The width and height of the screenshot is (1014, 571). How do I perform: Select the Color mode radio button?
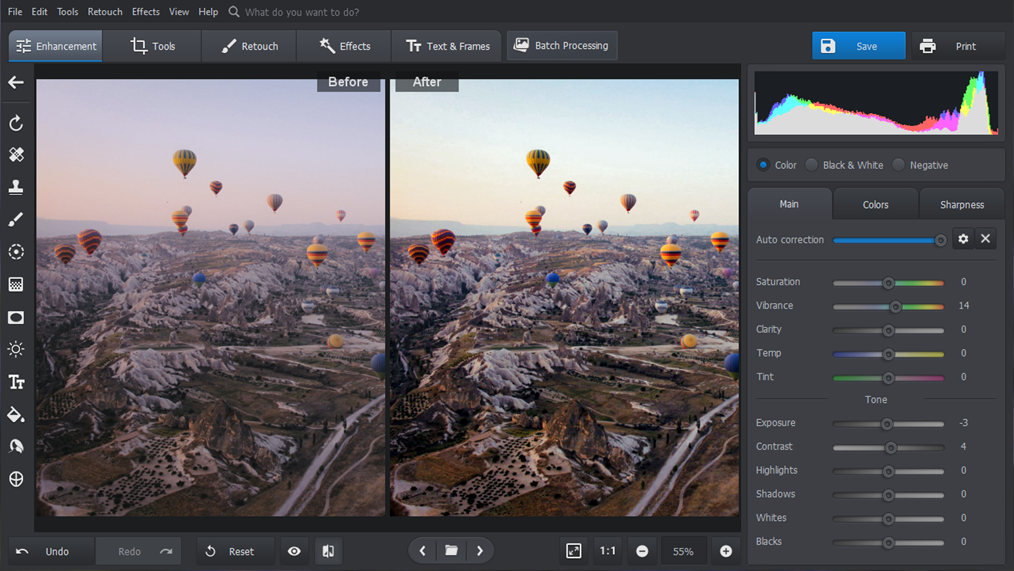point(763,165)
